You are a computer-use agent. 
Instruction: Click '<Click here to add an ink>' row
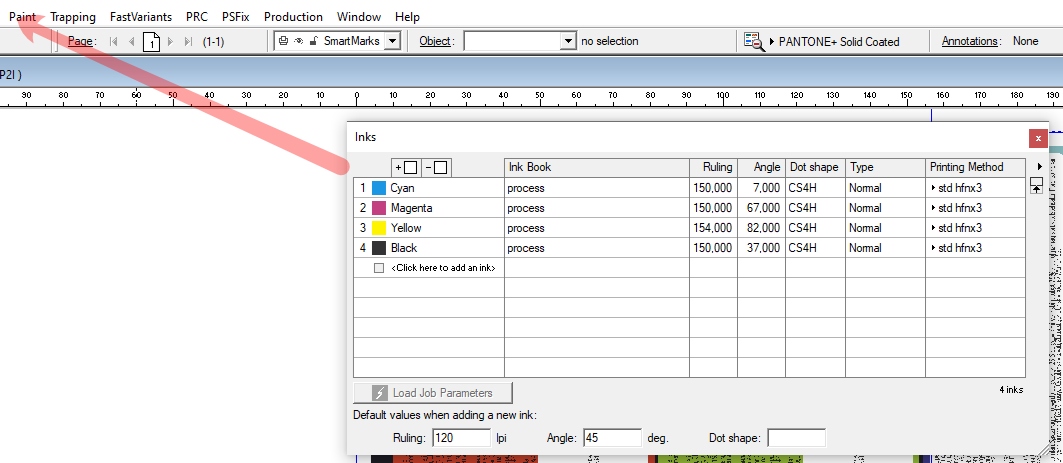[443, 268]
